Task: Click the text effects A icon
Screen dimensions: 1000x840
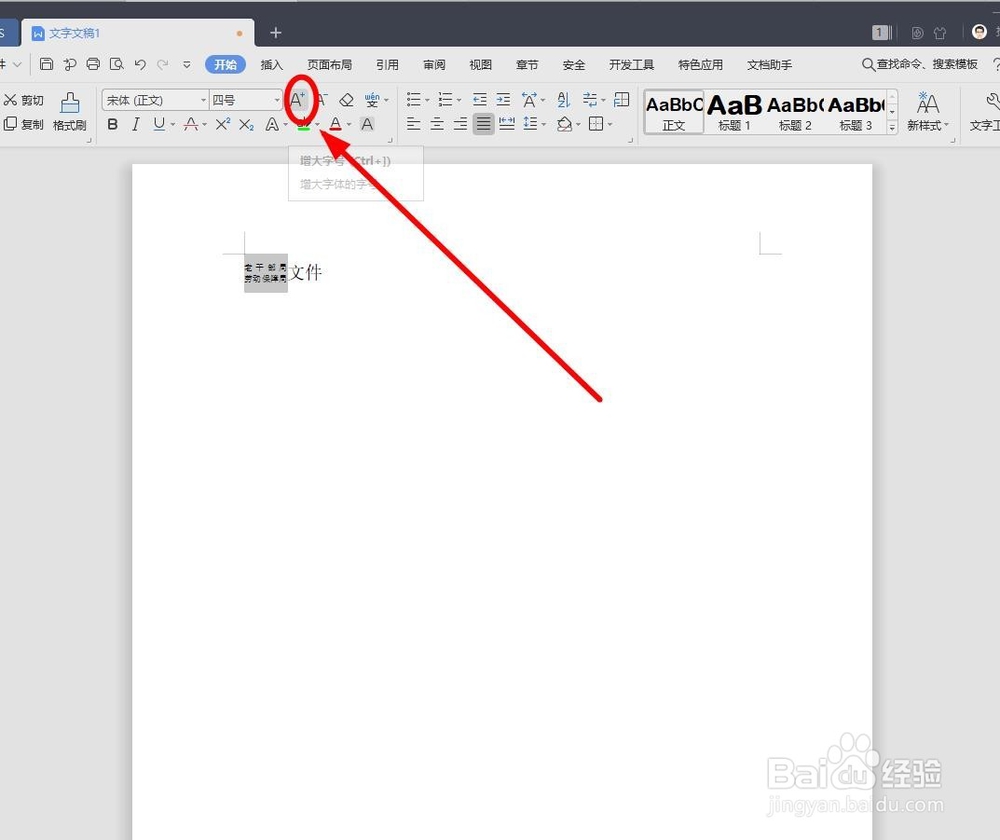Action: [x=272, y=124]
